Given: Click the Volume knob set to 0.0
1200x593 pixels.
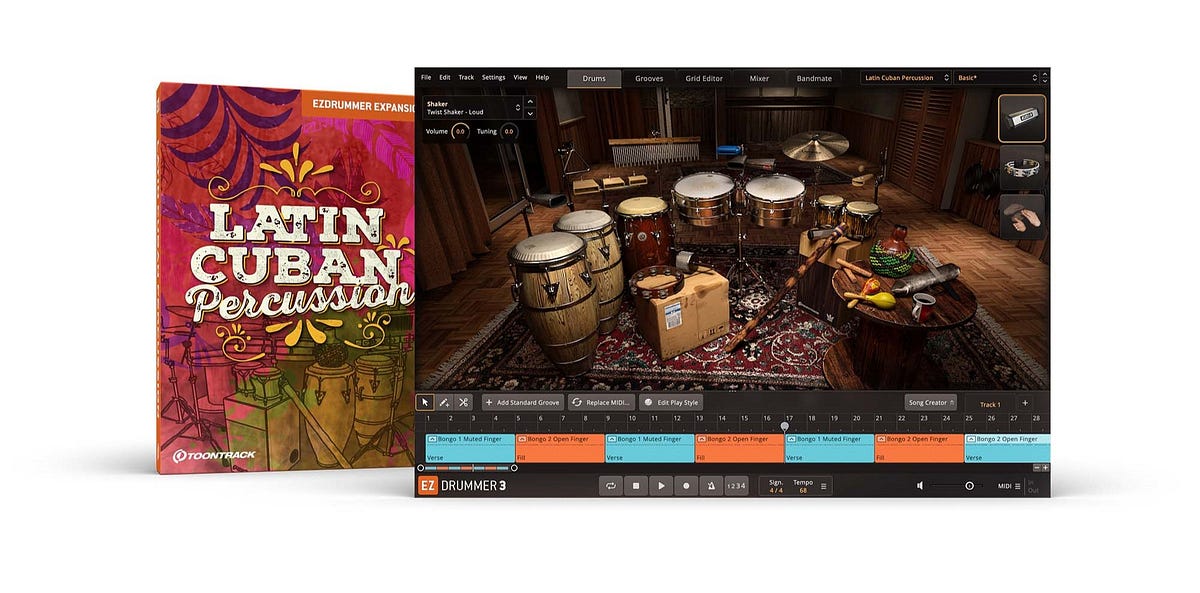Looking at the screenshot, I should pyautogui.click(x=459, y=130).
